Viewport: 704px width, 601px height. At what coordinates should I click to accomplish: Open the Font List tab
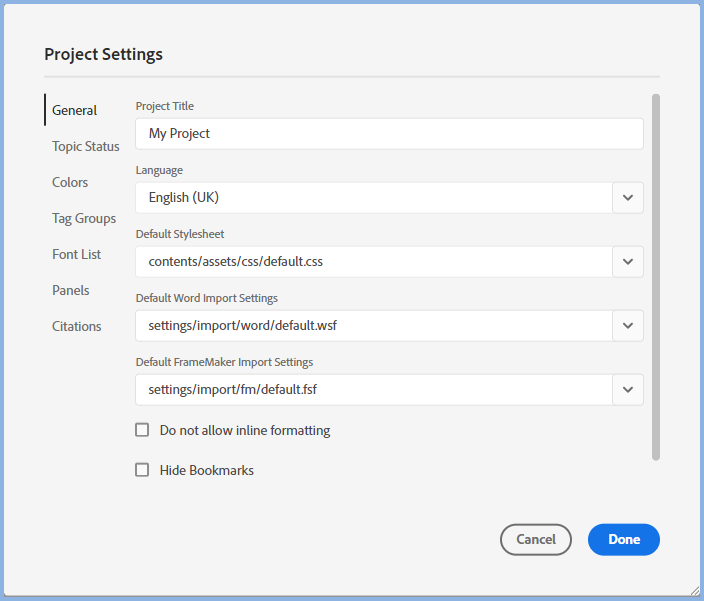[x=76, y=254]
